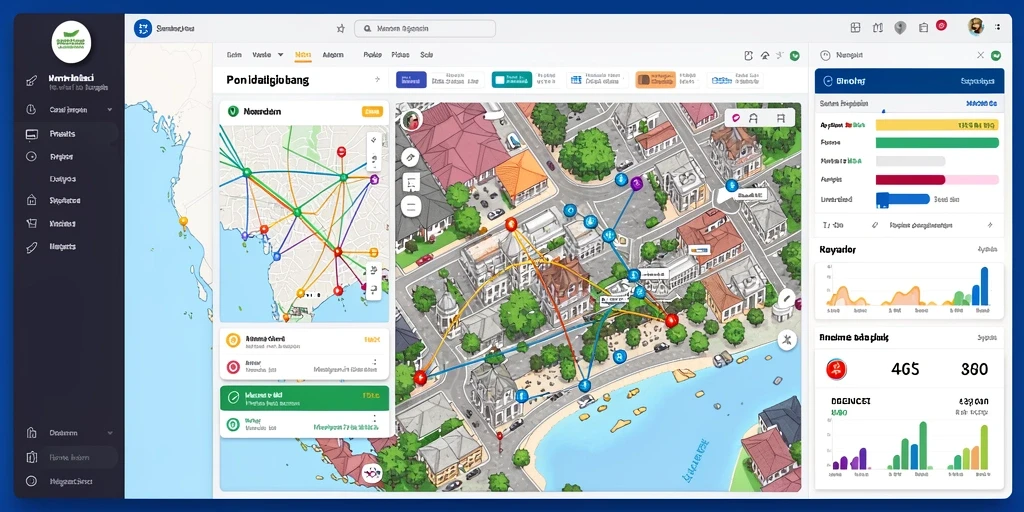The image size is (1024, 512).
Task: Toggle the green check circle on green card
Action: click(x=233, y=396)
